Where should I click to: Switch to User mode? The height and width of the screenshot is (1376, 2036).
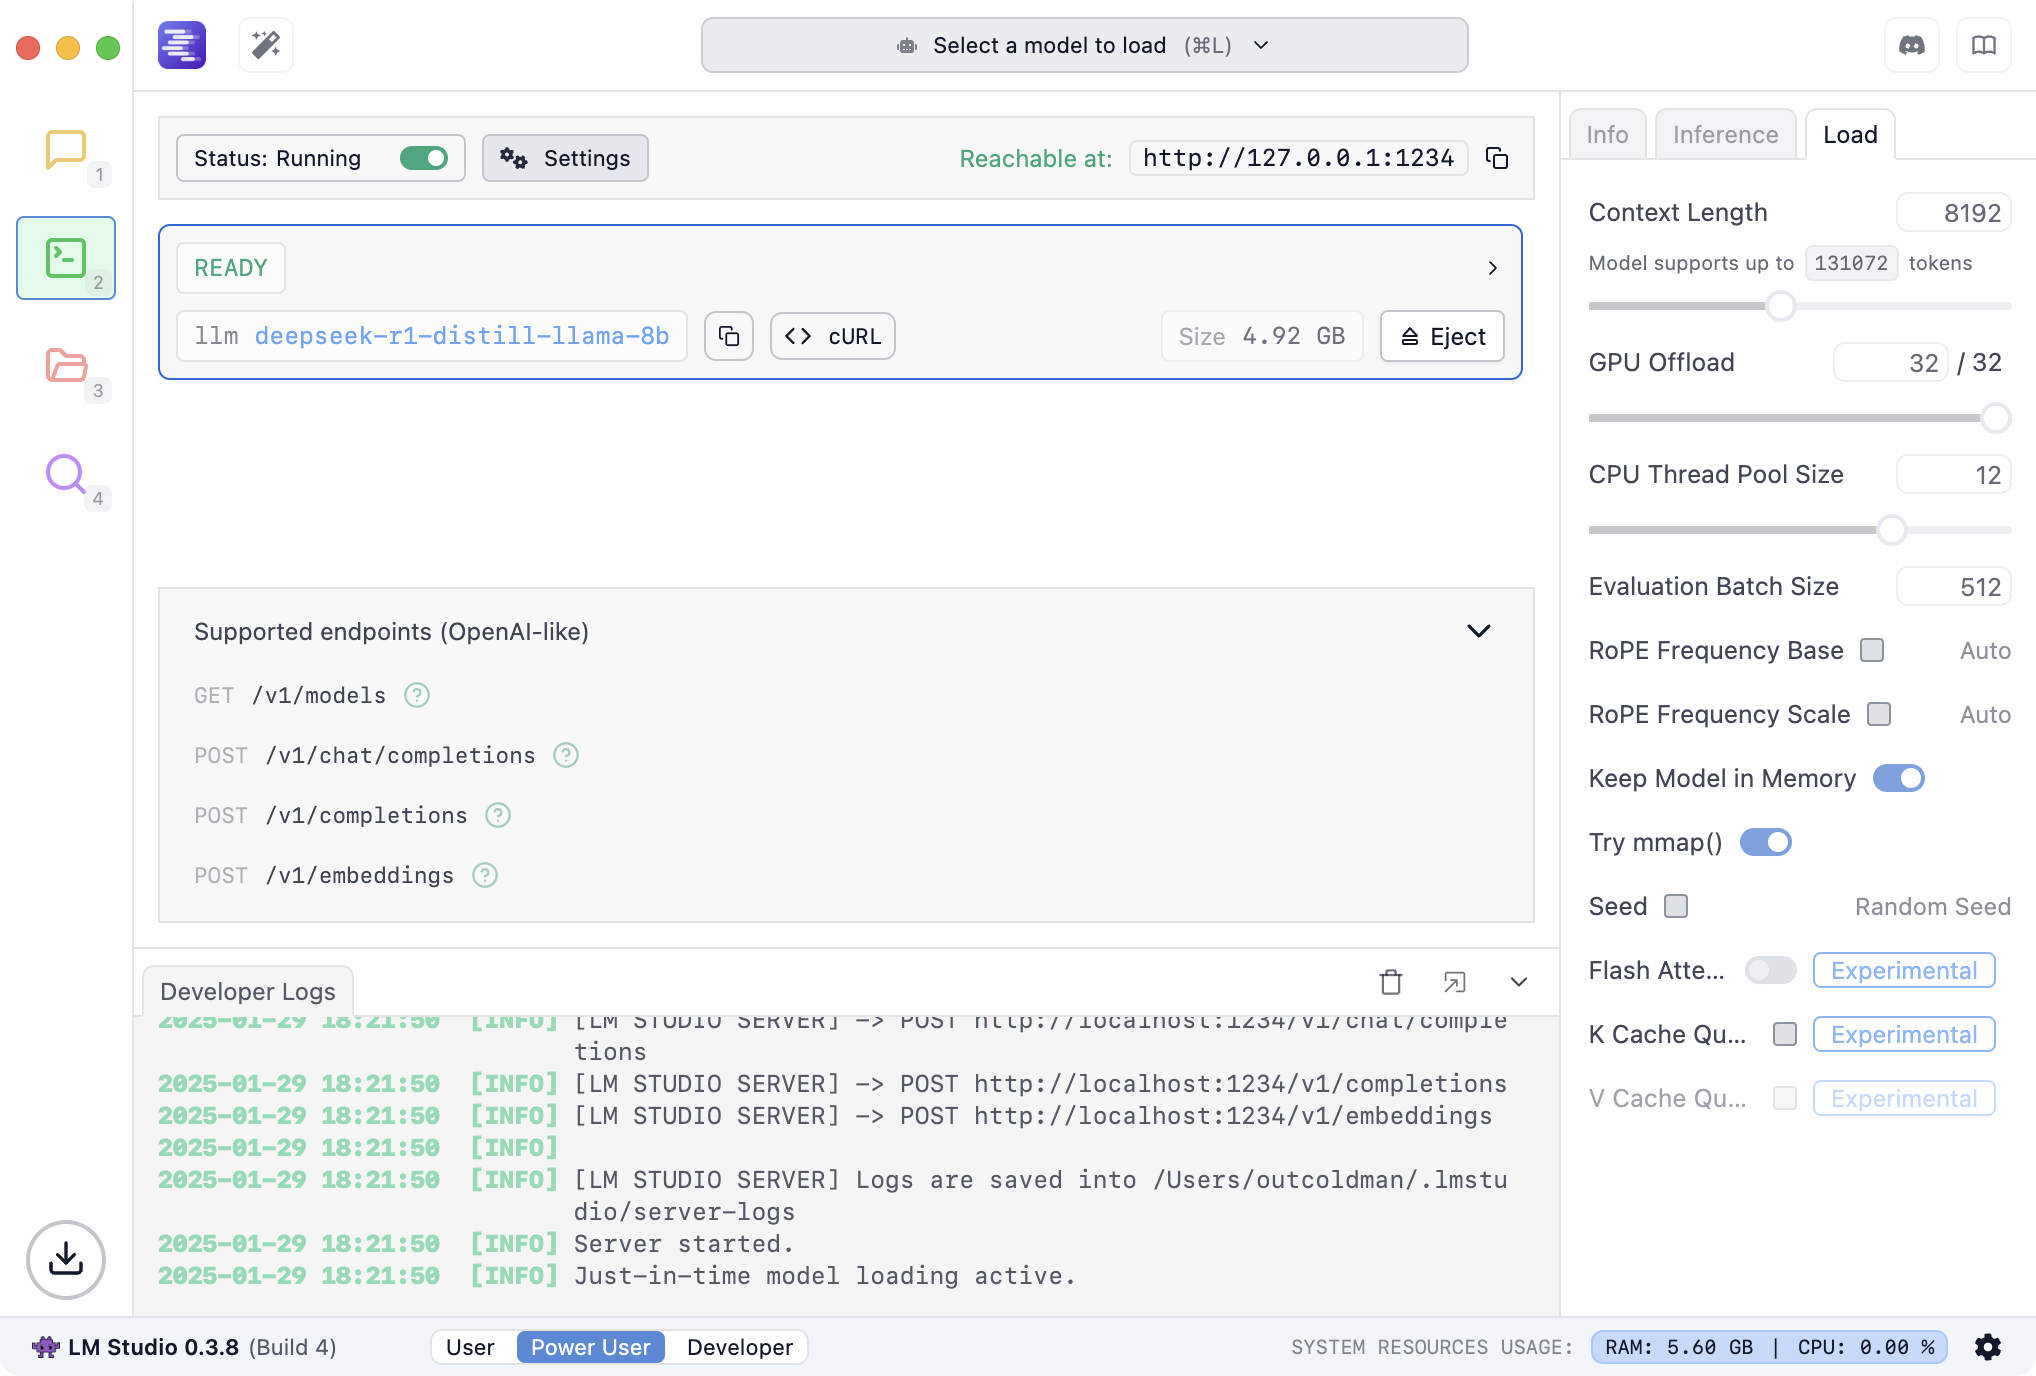pos(470,1347)
